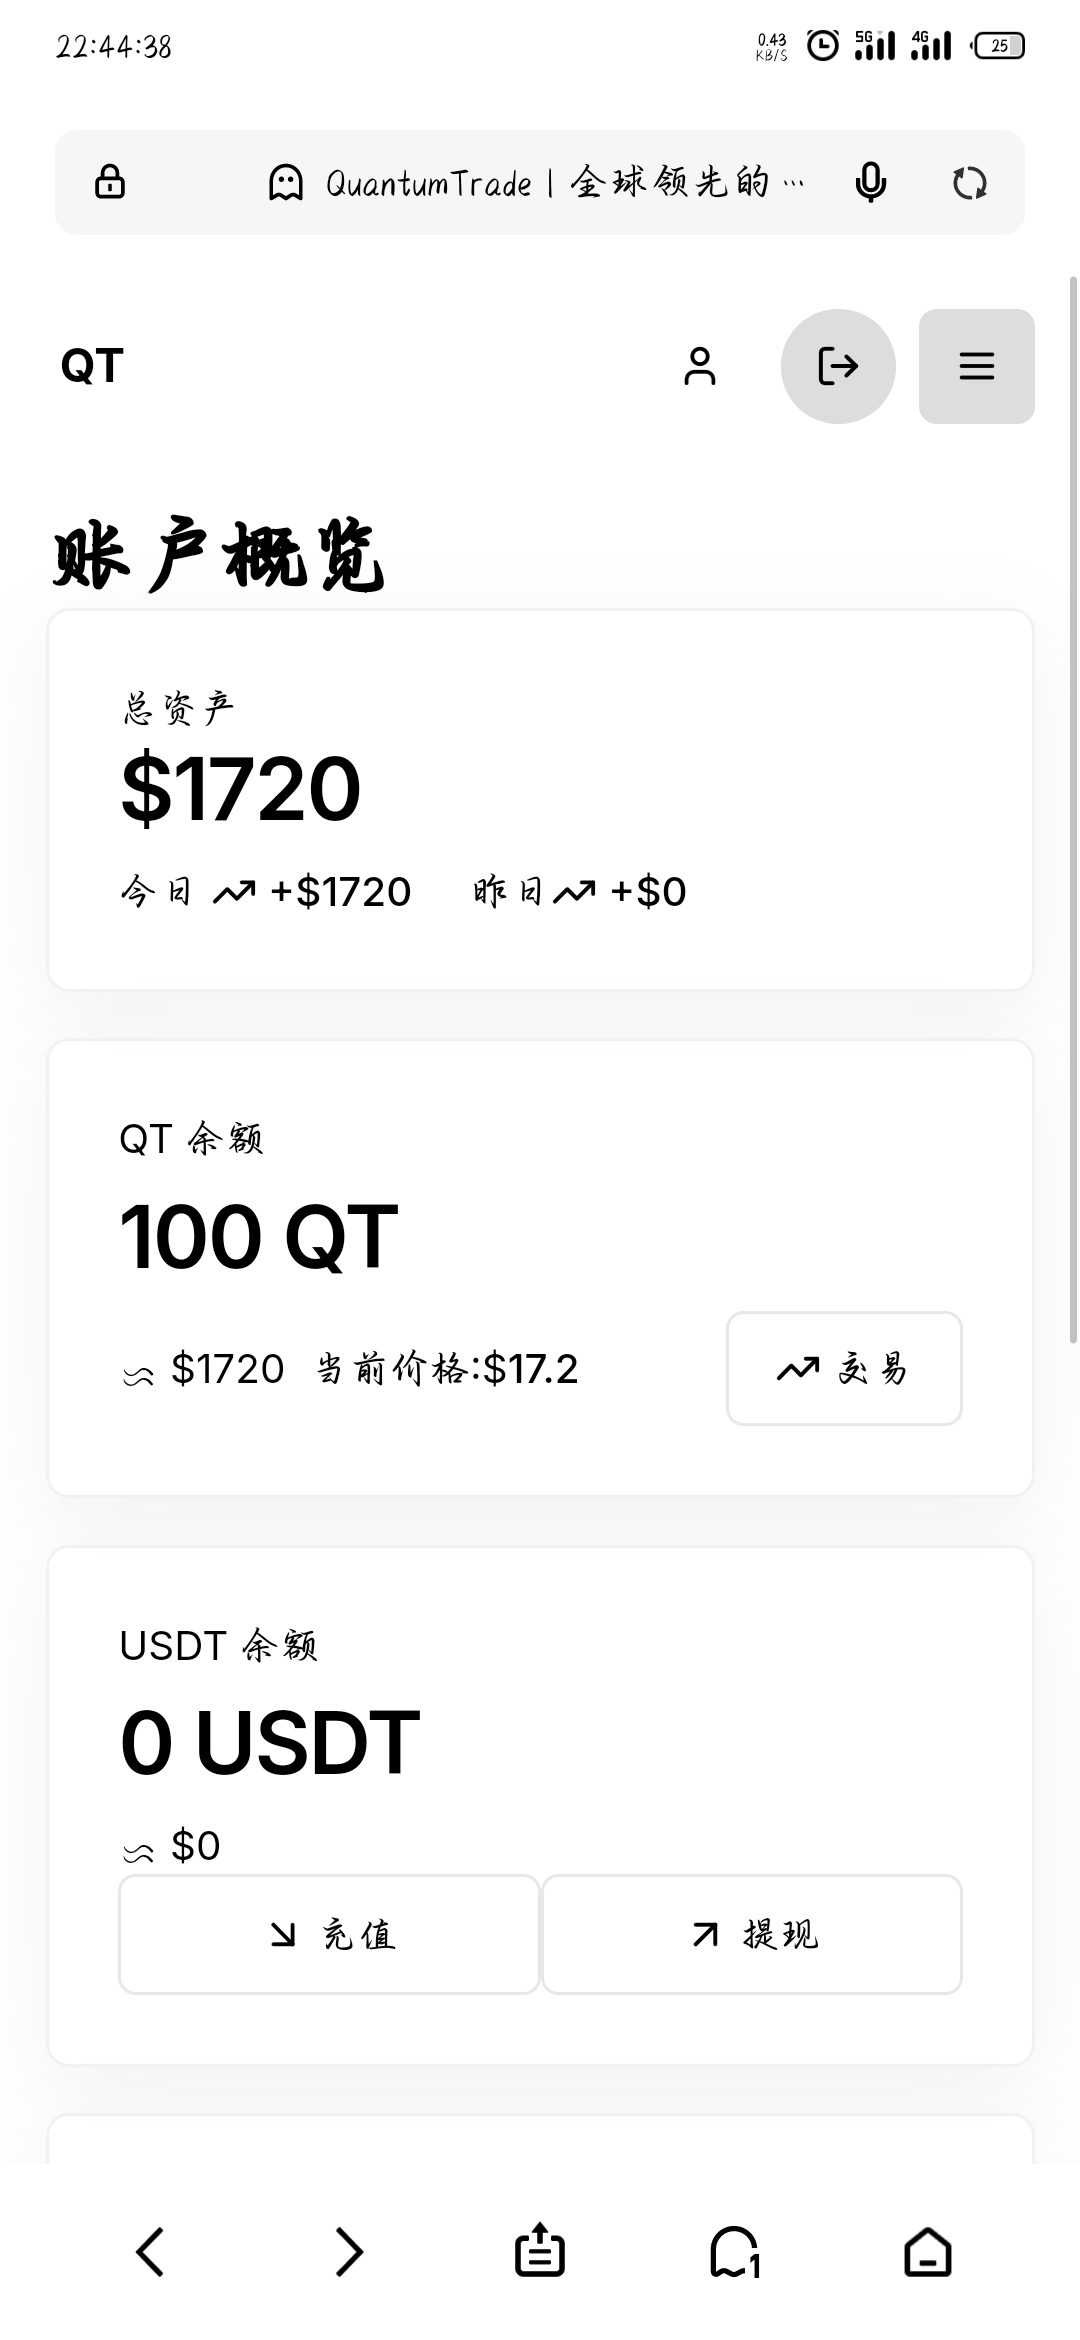Tap the lock icon in address bar
Viewport: 1080px width, 2340px height.
pos(110,183)
